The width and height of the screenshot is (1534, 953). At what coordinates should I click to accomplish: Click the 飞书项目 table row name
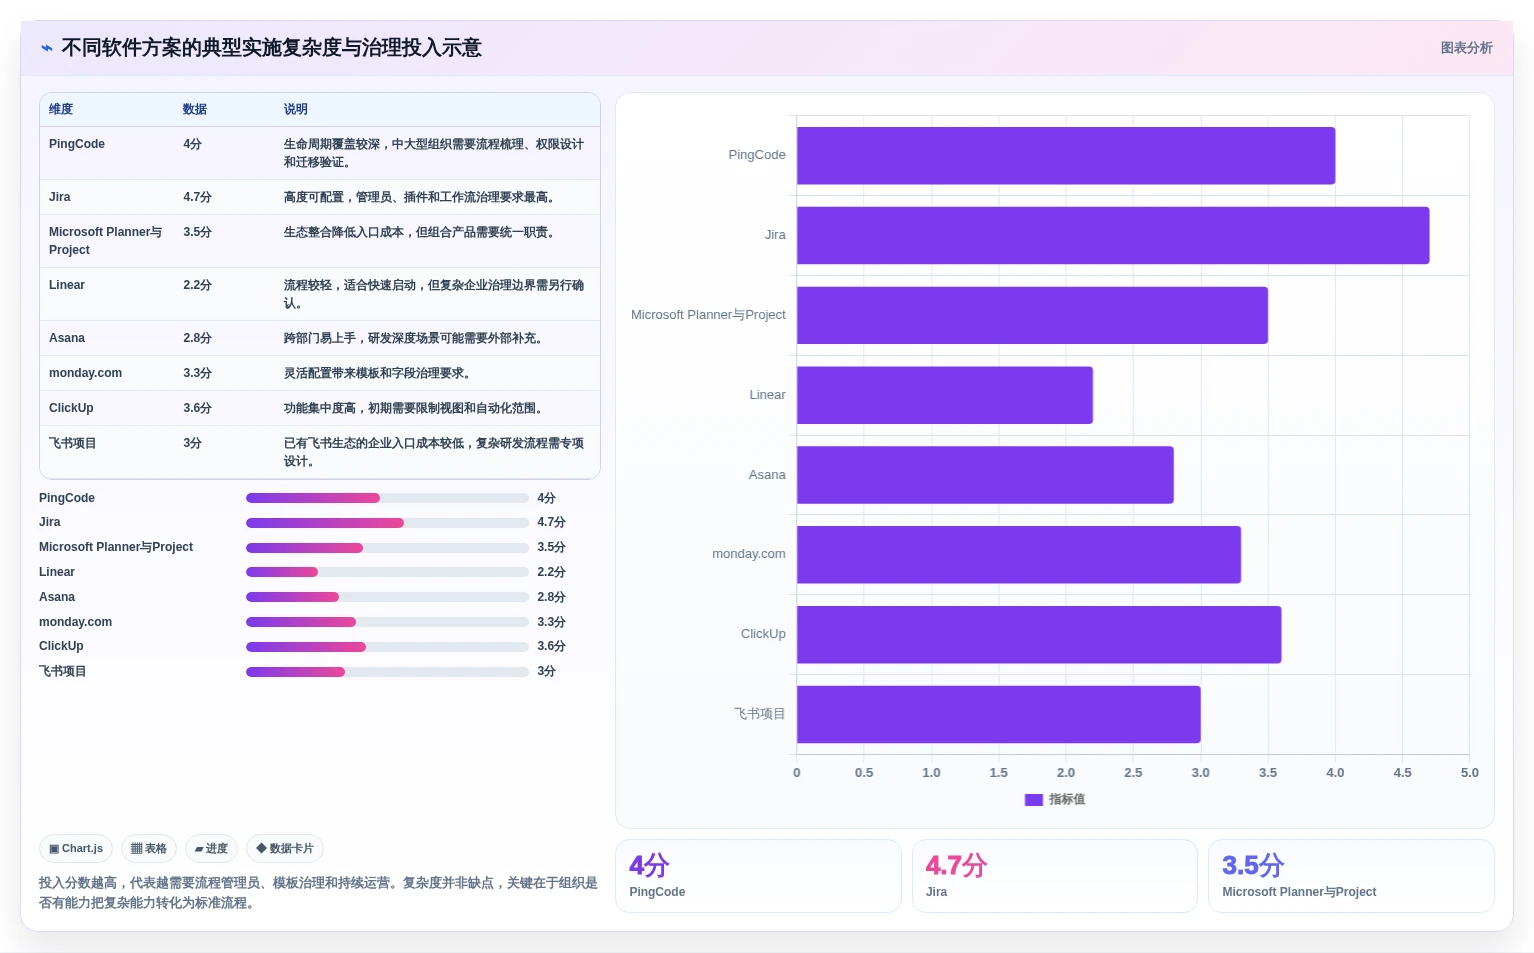click(73, 443)
